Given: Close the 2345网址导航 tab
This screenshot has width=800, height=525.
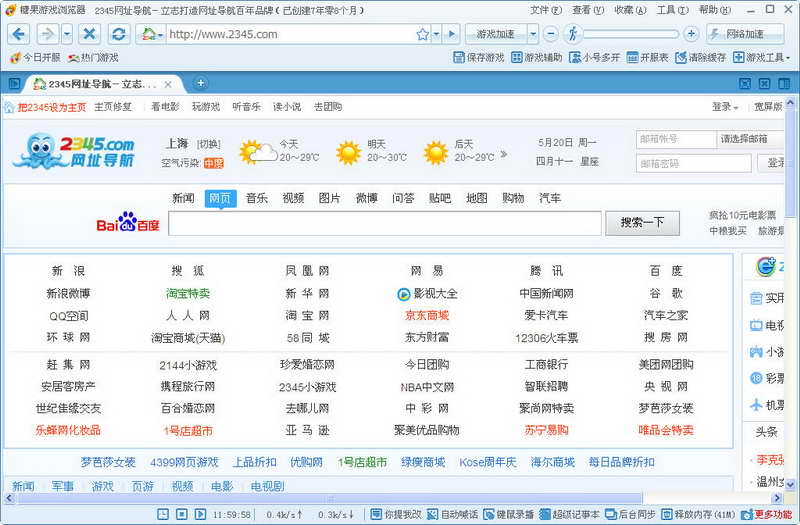Looking at the screenshot, I should coord(168,84).
